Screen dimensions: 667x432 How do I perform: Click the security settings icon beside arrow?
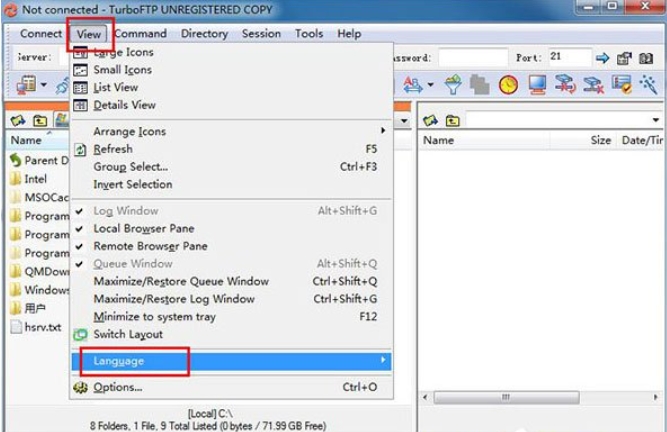pyautogui.click(x=624, y=58)
